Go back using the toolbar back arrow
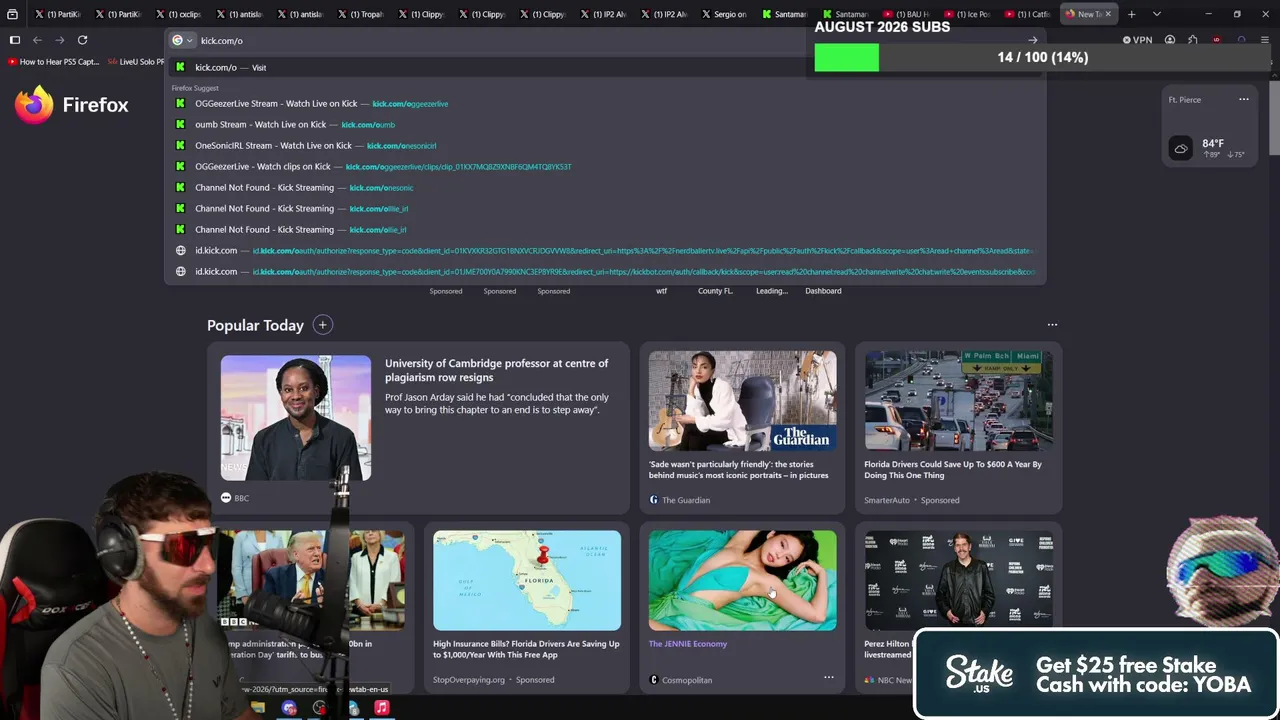Screen dimensions: 1280x720 [x=37, y=40]
